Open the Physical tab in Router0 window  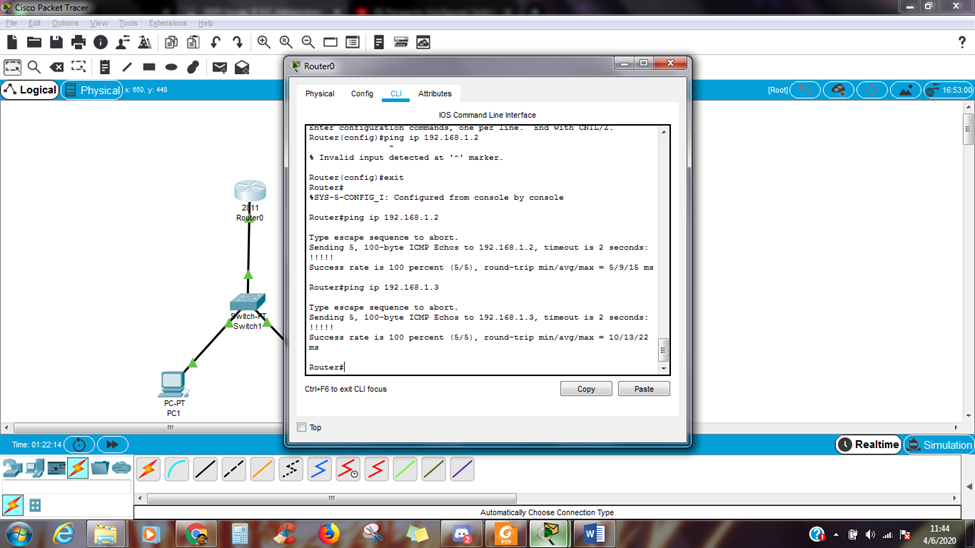coord(320,93)
